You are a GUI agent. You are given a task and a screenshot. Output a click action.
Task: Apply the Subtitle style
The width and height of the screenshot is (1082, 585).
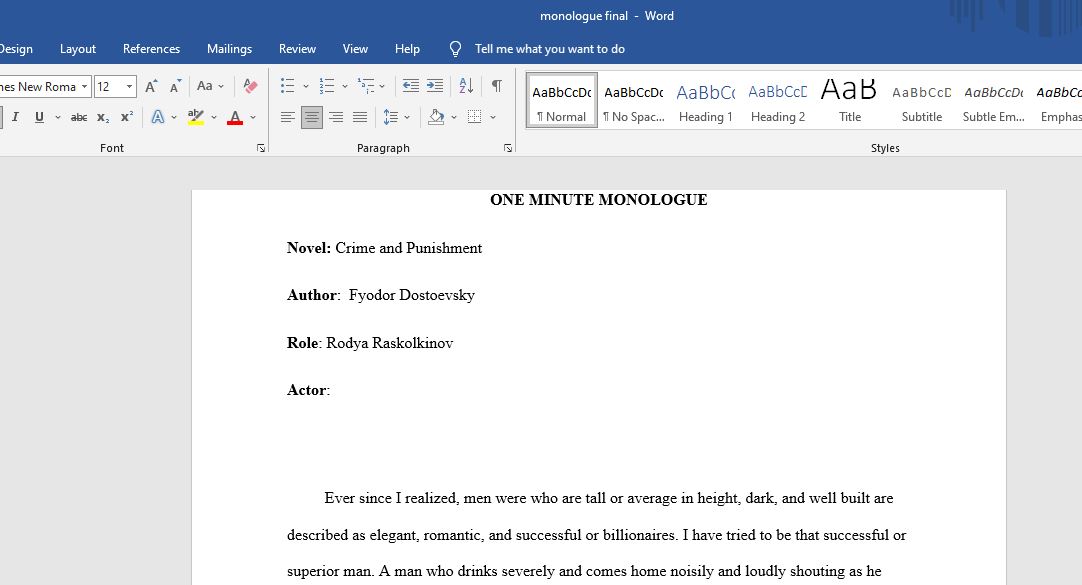[x=921, y=101]
